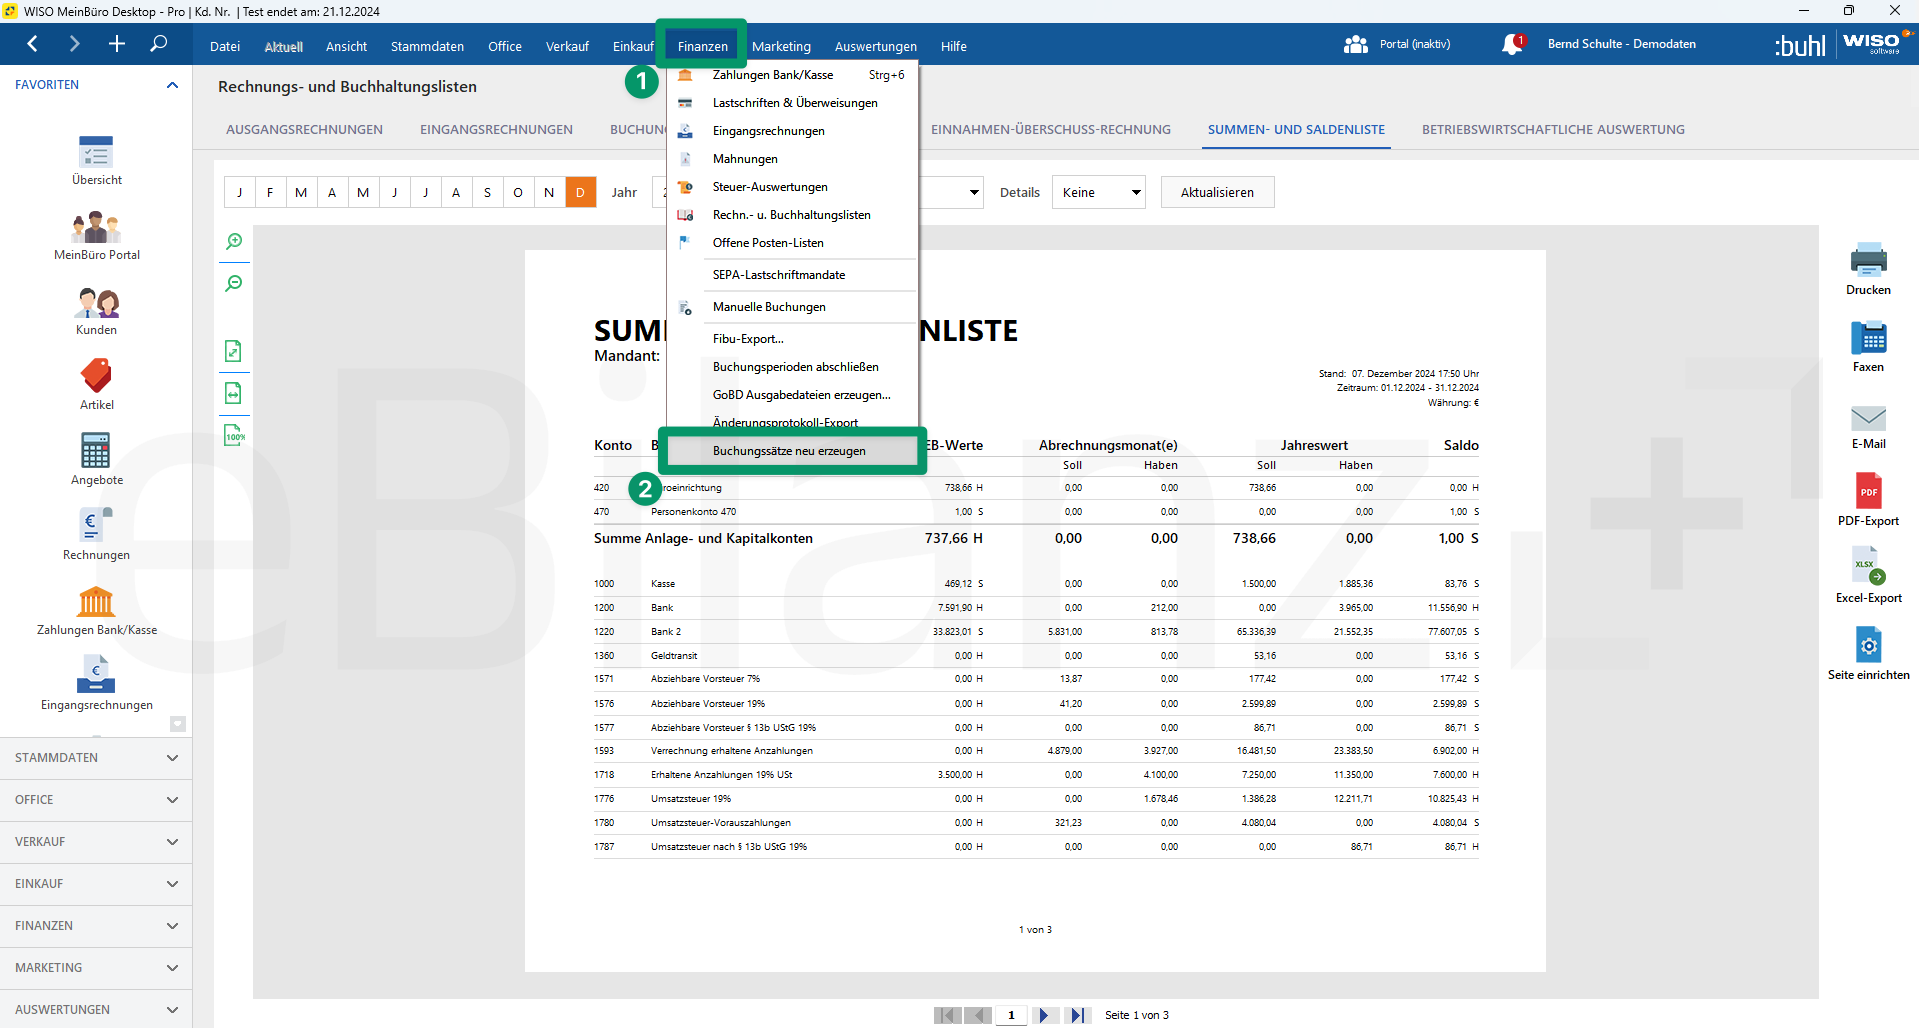Zoom out of the report preview

click(x=234, y=283)
